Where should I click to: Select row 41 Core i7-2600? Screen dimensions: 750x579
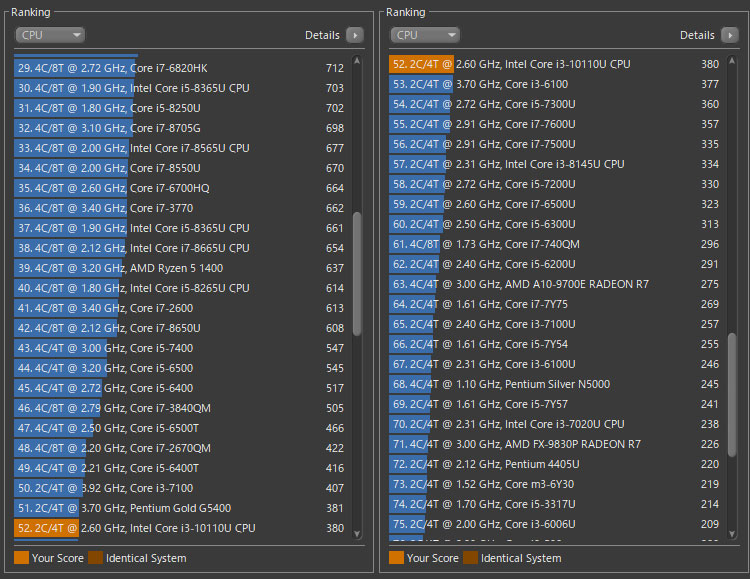click(x=182, y=308)
